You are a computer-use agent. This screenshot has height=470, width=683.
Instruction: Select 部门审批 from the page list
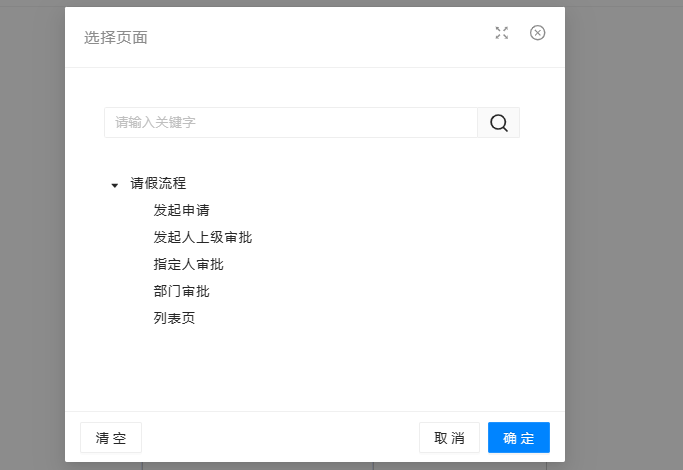(x=181, y=292)
